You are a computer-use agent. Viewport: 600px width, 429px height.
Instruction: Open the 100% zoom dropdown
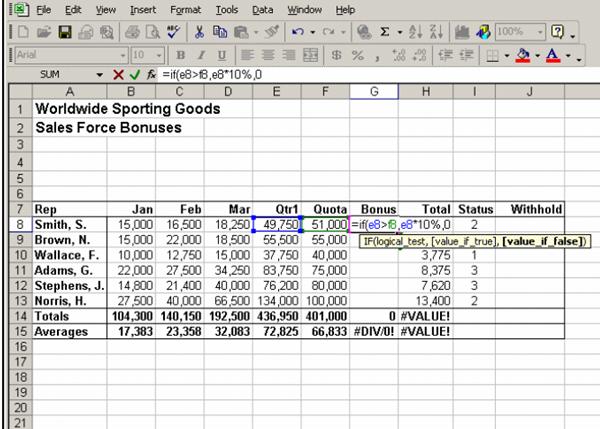point(540,32)
